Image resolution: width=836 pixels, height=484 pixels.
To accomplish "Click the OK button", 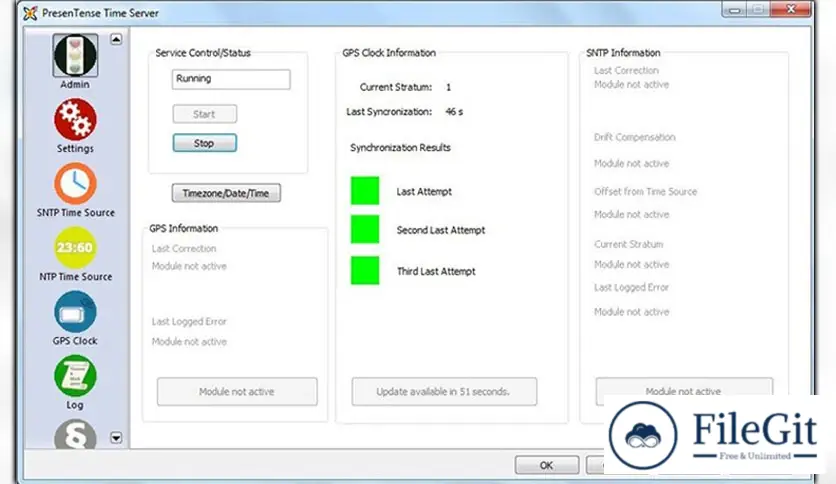I will coord(546,465).
